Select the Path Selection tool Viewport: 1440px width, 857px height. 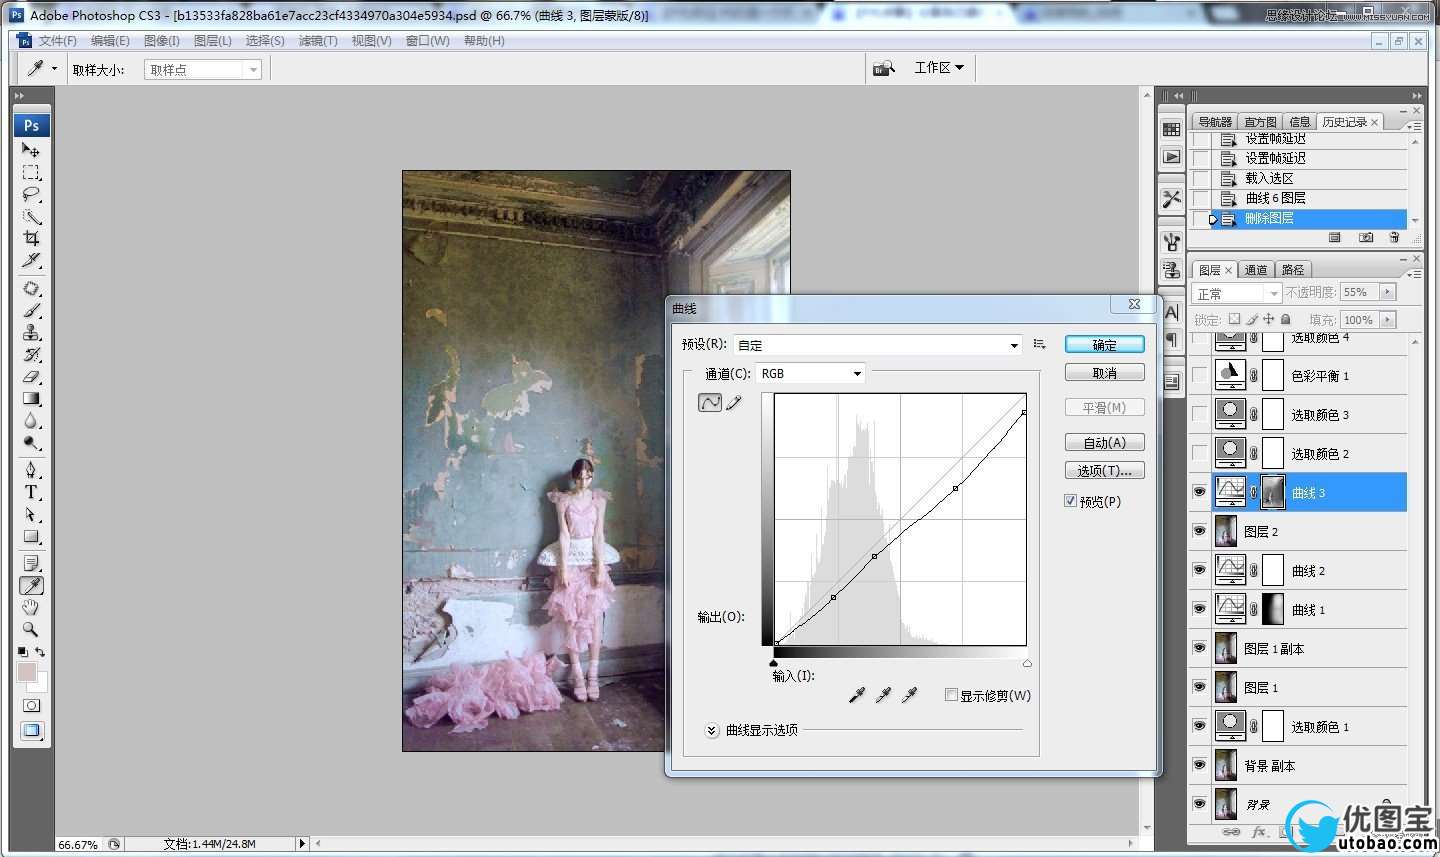click(x=31, y=514)
